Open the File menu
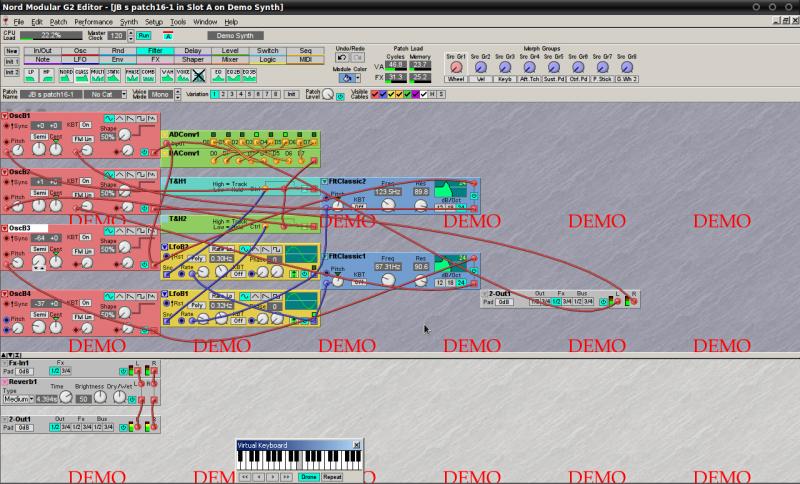 point(19,22)
